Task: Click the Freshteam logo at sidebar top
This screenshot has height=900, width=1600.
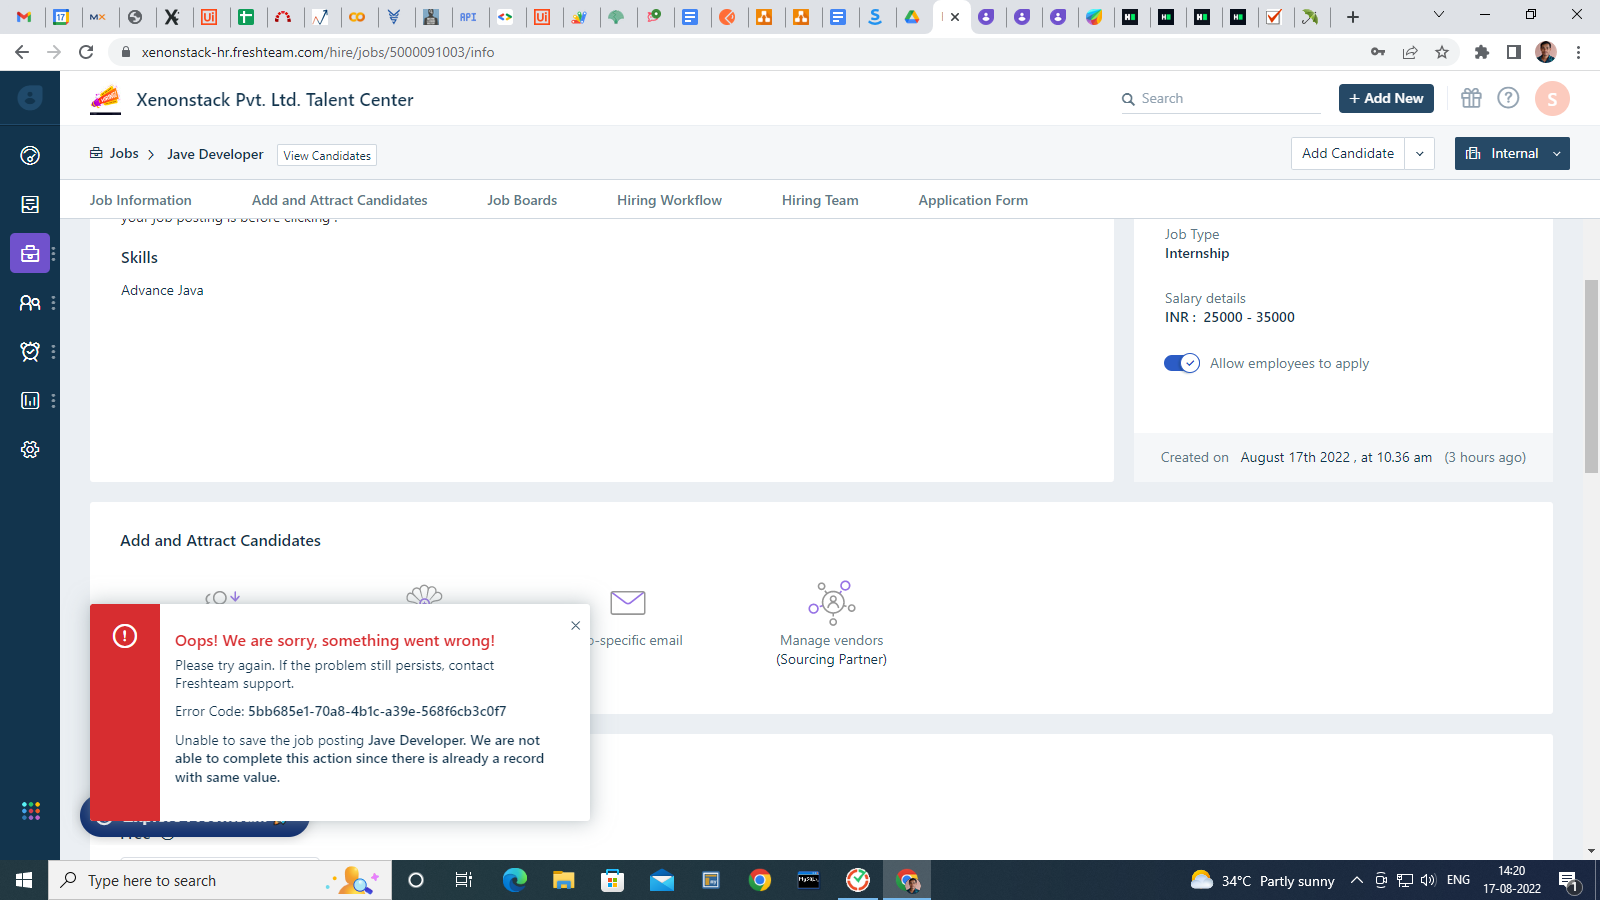Action: point(30,97)
